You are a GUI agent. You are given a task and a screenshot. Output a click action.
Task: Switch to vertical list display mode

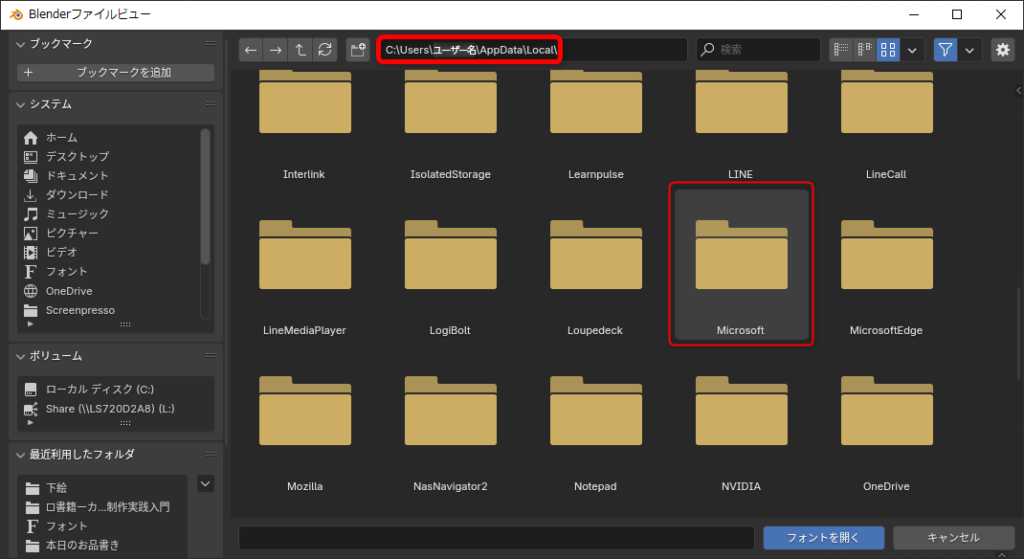pos(841,50)
